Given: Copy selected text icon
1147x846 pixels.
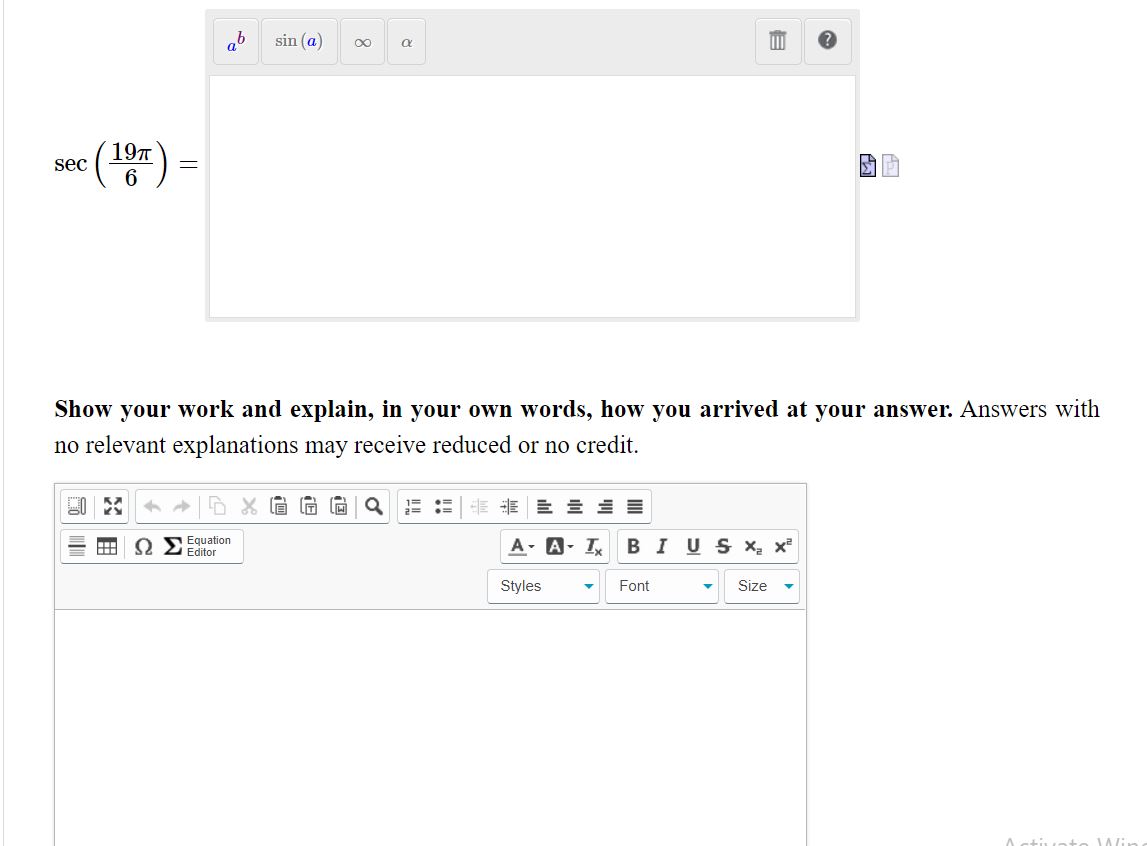Looking at the screenshot, I should coord(217,506).
